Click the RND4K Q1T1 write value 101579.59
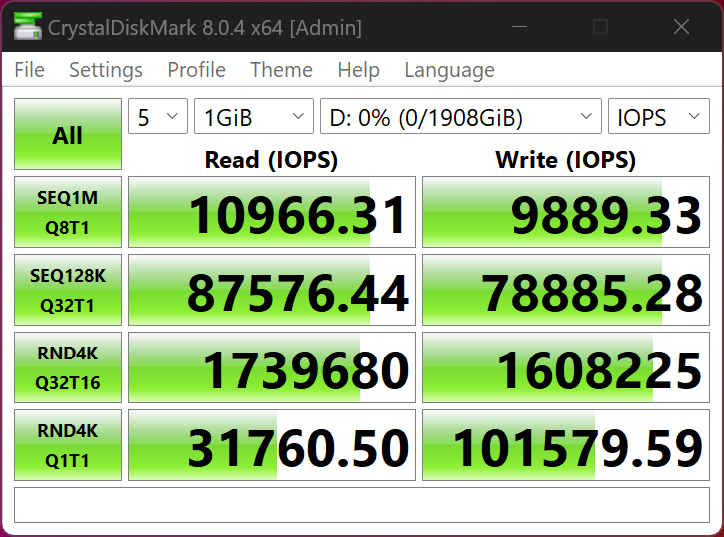This screenshot has height=537, width=724. click(x=566, y=445)
